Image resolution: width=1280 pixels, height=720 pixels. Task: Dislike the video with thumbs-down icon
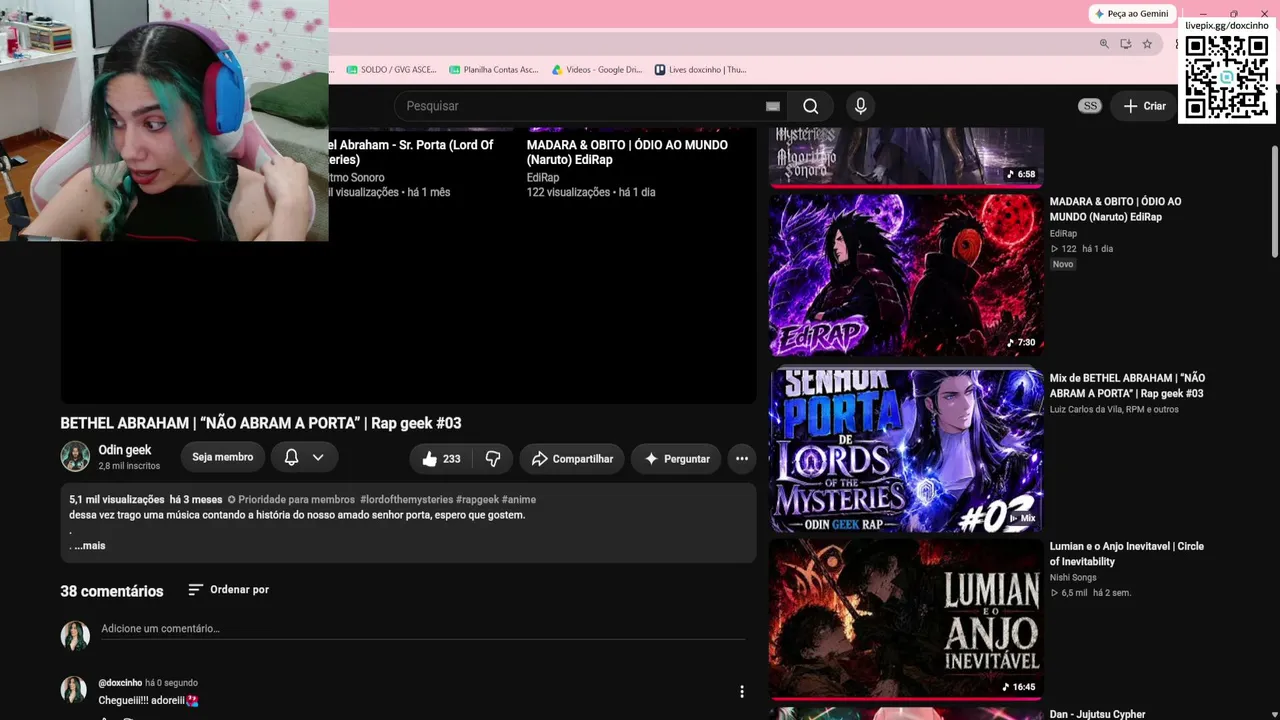[x=493, y=459]
